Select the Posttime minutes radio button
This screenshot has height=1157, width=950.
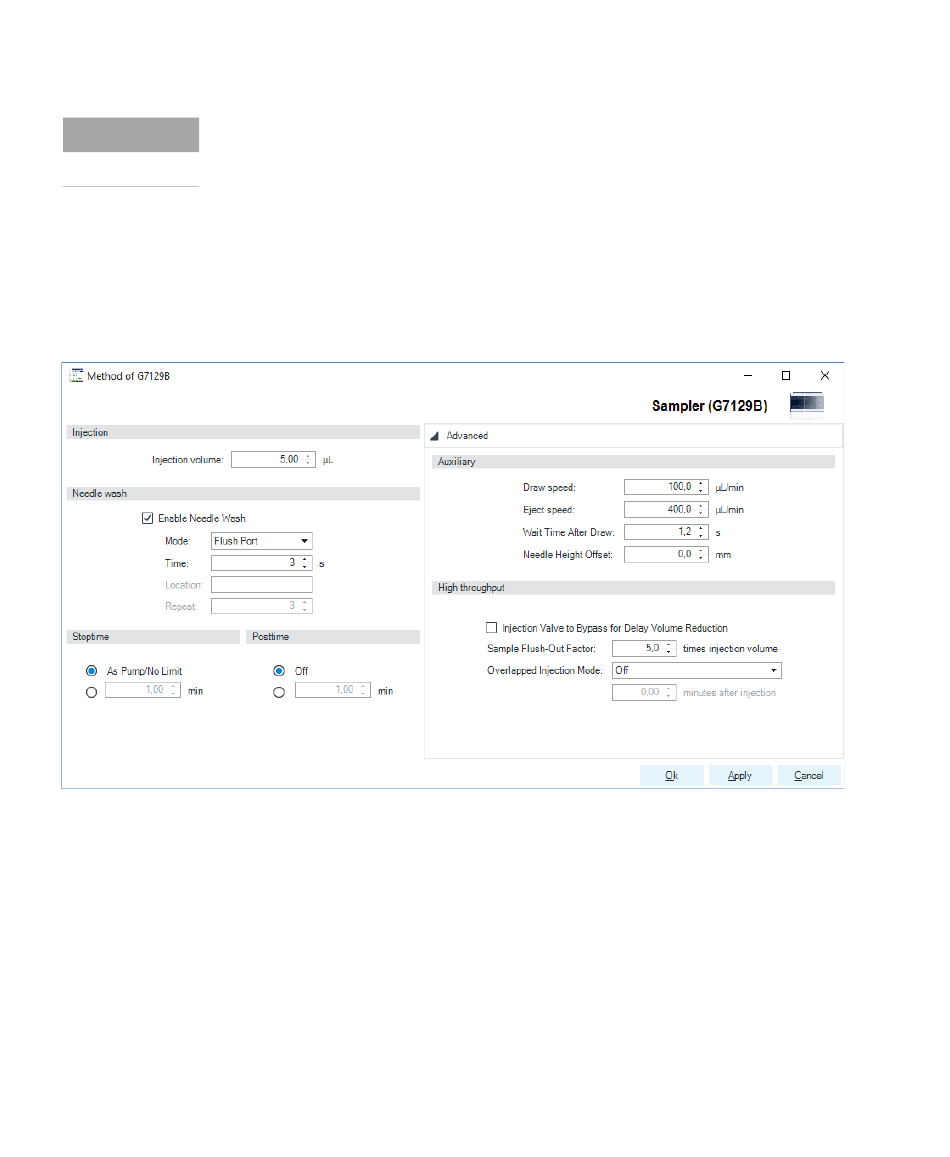[x=279, y=692]
